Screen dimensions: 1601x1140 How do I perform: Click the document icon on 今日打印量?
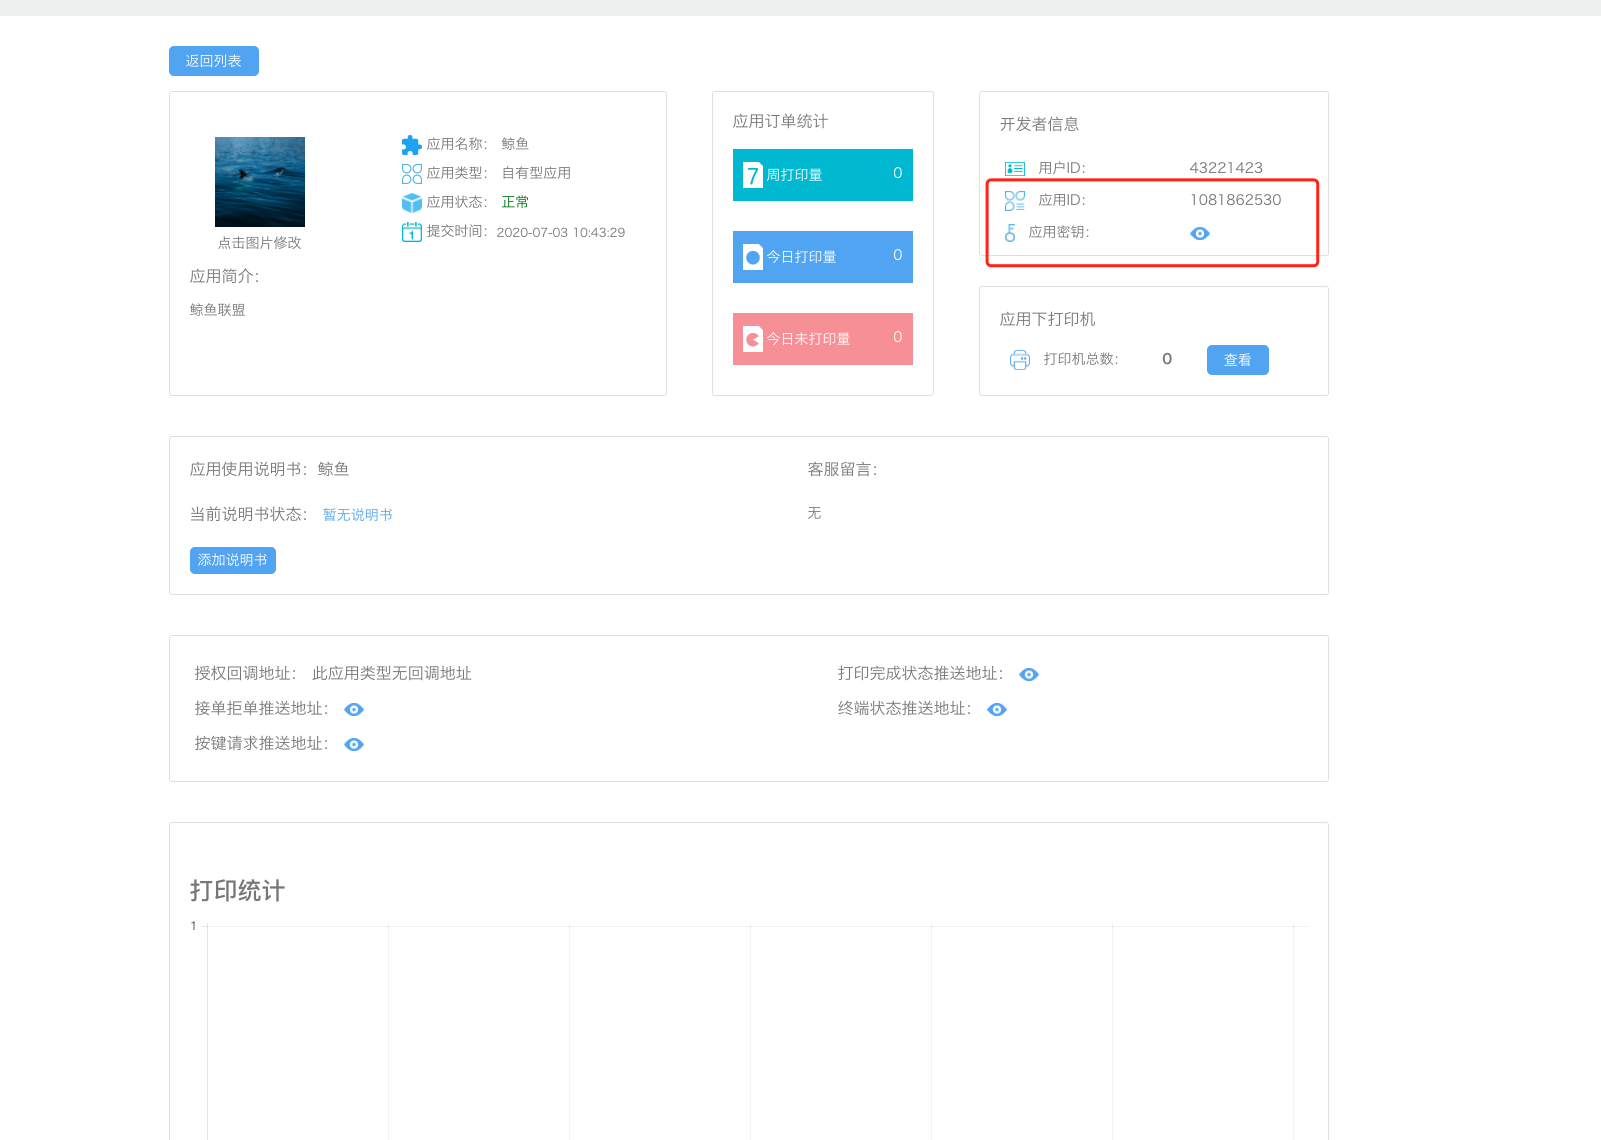[x=753, y=257]
